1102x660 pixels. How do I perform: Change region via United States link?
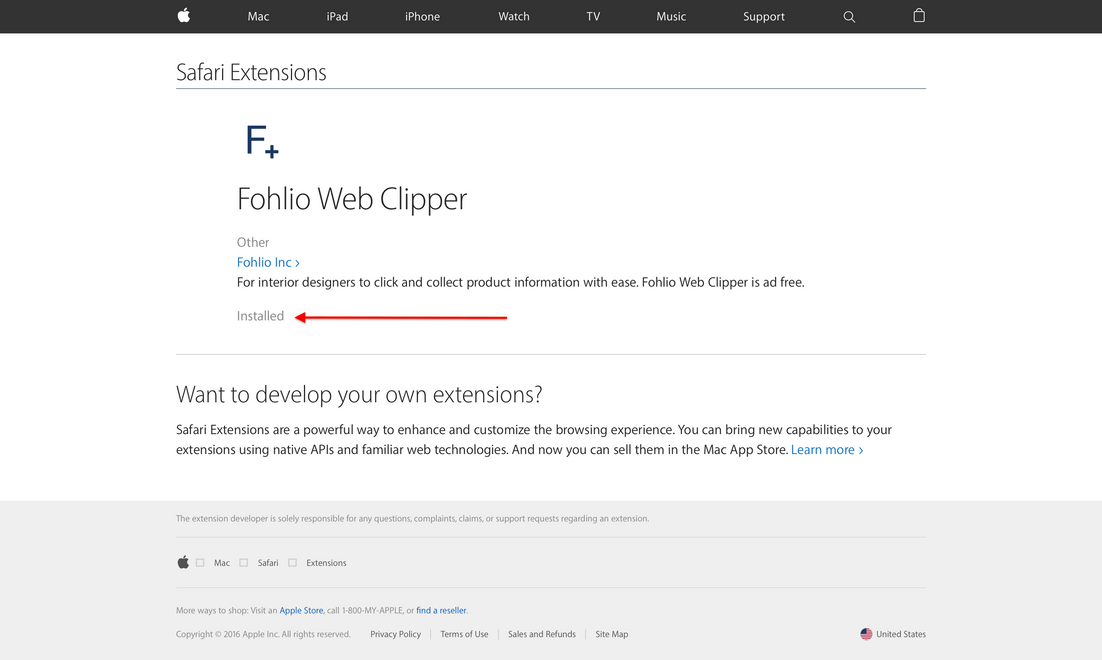(900, 634)
